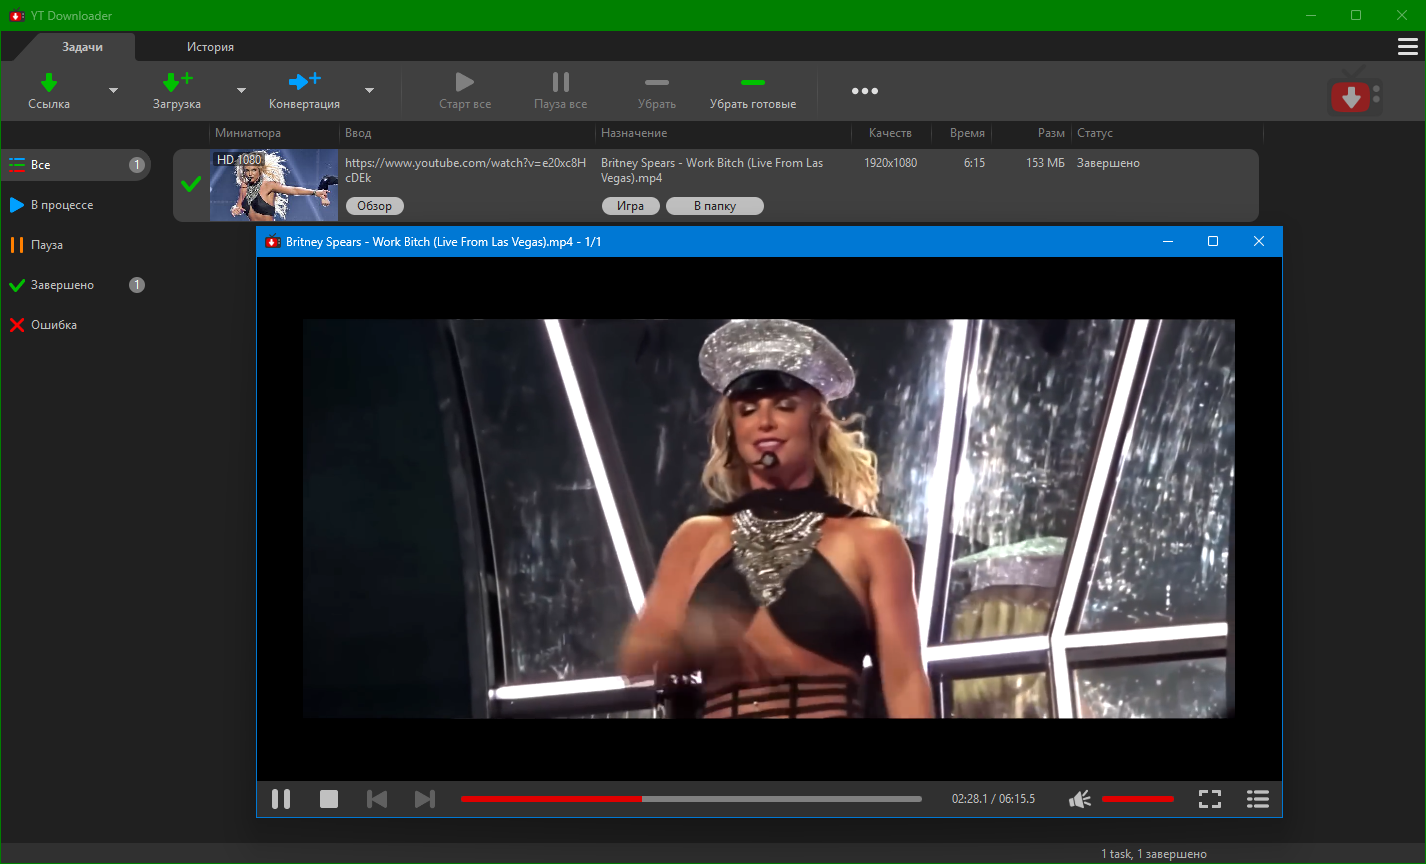
Task: Pause the playing video
Action: (281, 799)
